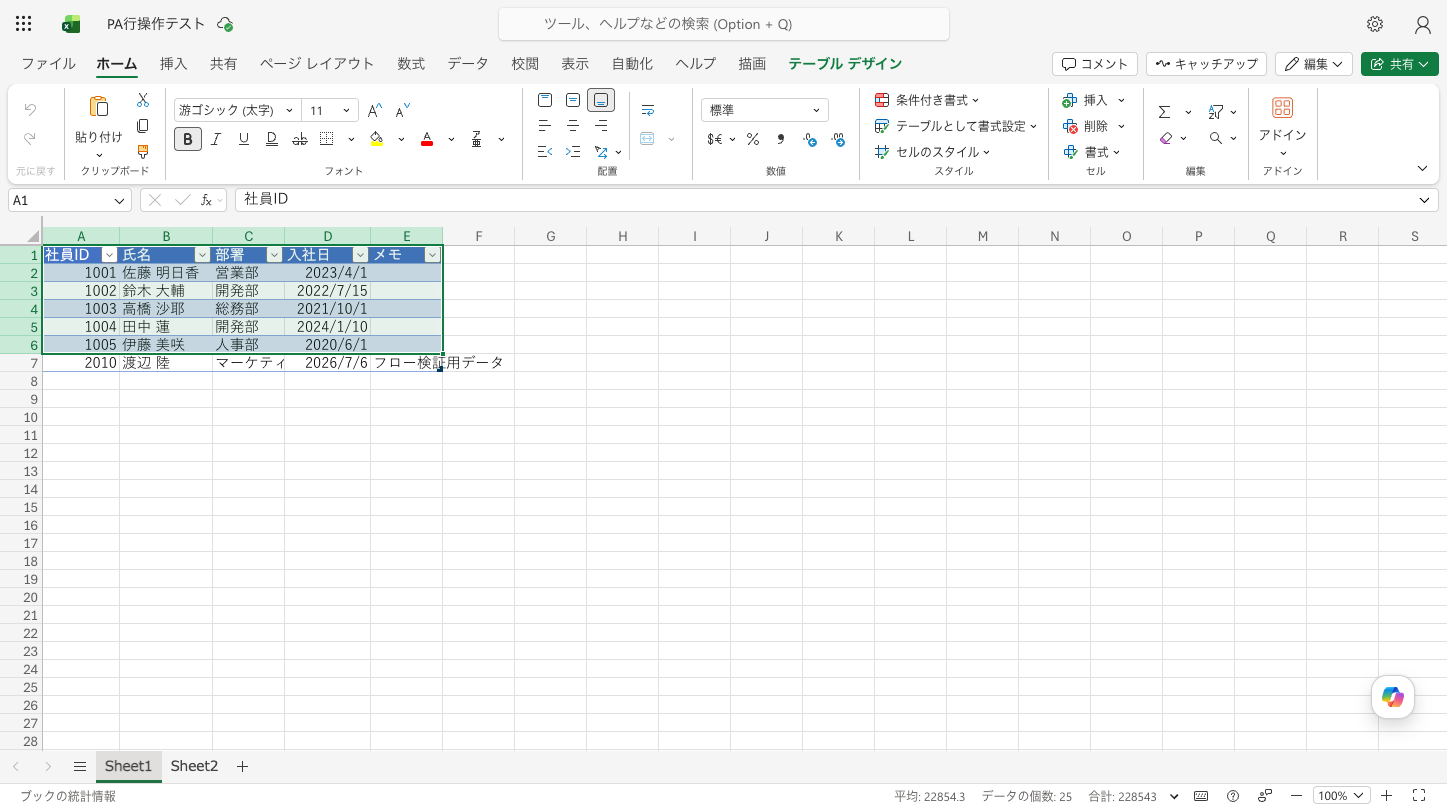Click the green 共有 button
The height and width of the screenshot is (806, 1447).
click(x=1399, y=64)
